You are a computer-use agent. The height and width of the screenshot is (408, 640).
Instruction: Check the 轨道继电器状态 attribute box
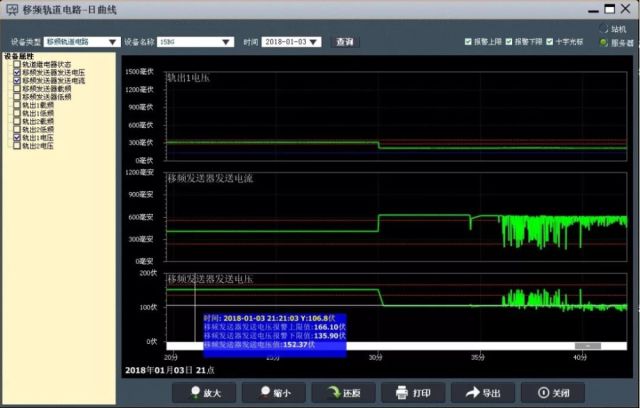pyautogui.click(x=17, y=64)
